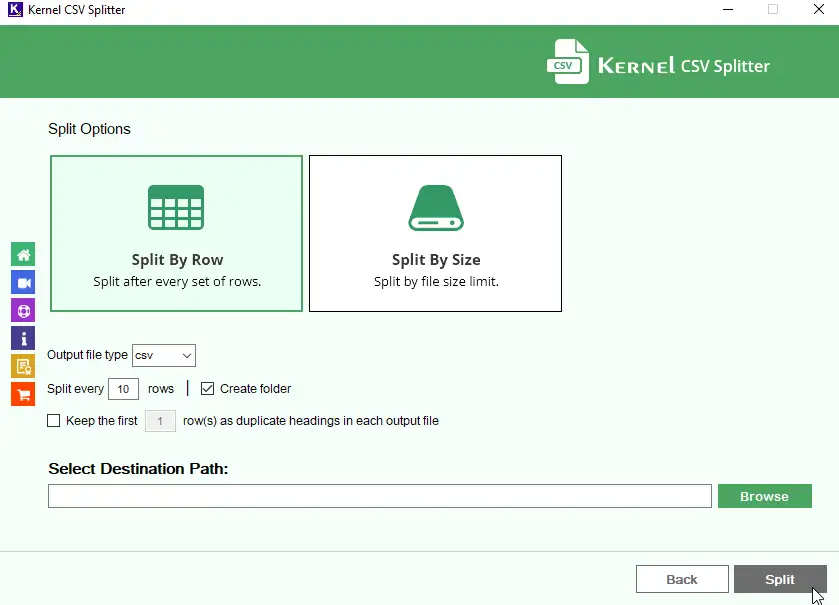
Task: Open the Output file type dropdown
Action: [x=164, y=356]
